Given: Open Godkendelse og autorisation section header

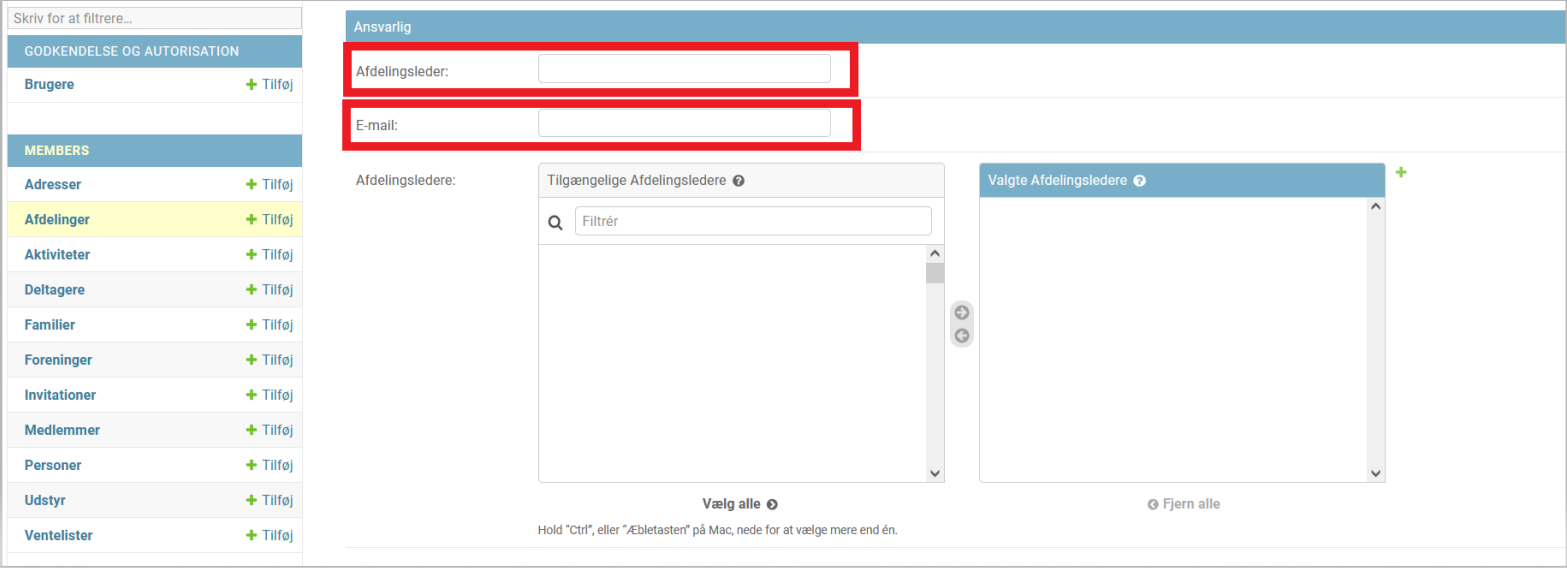Looking at the screenshot, I should coord(131,51).
